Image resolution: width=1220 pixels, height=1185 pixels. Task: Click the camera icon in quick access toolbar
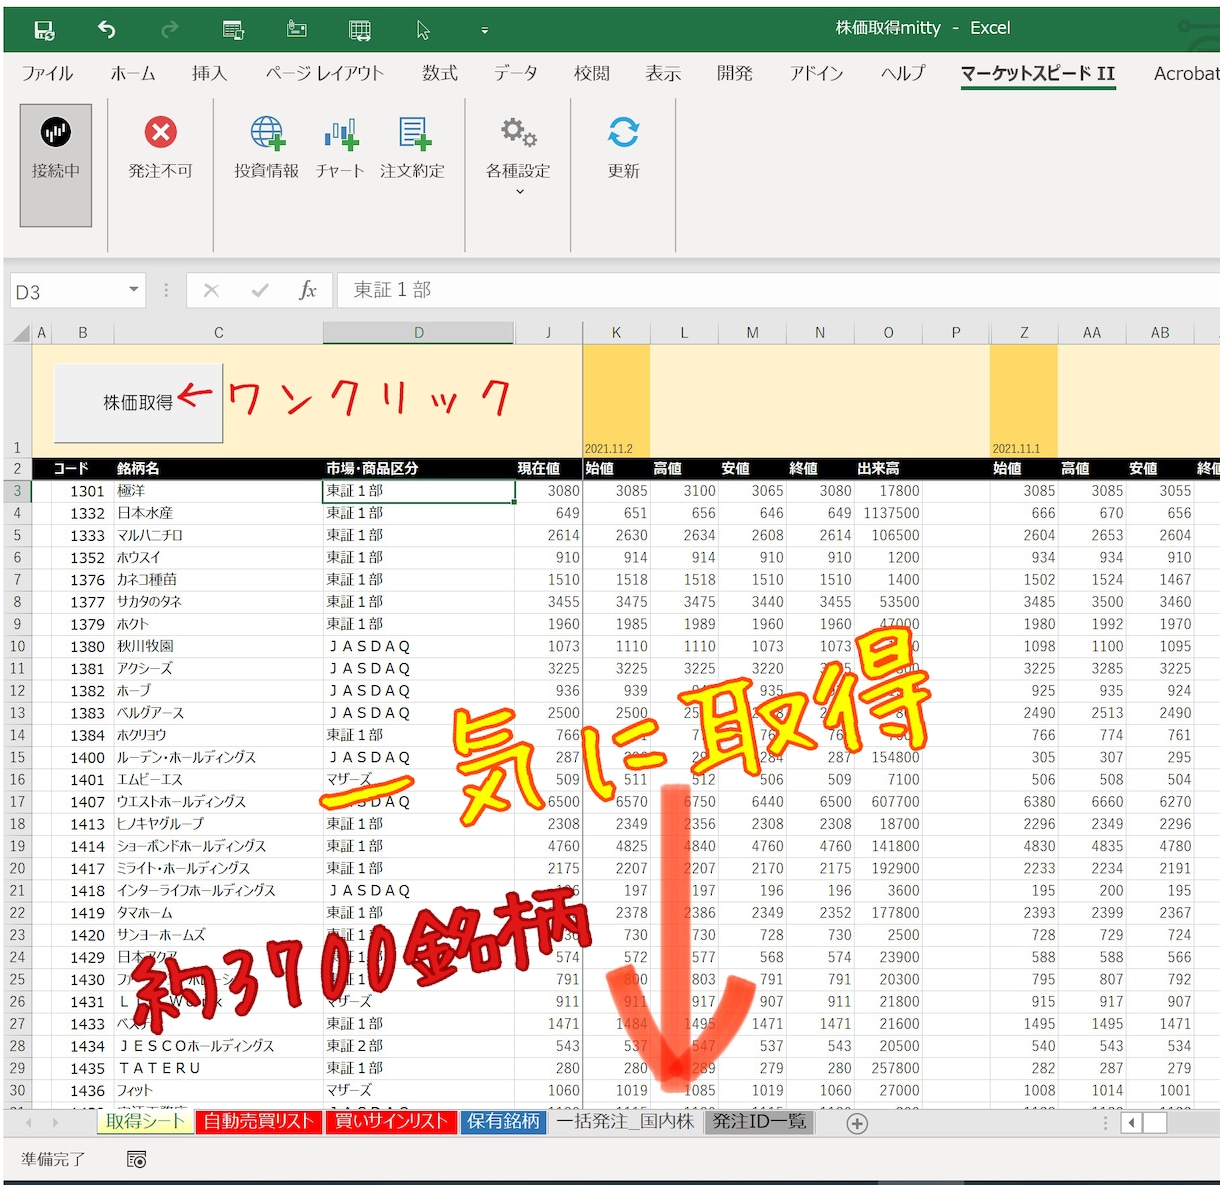tap(297, 29)
